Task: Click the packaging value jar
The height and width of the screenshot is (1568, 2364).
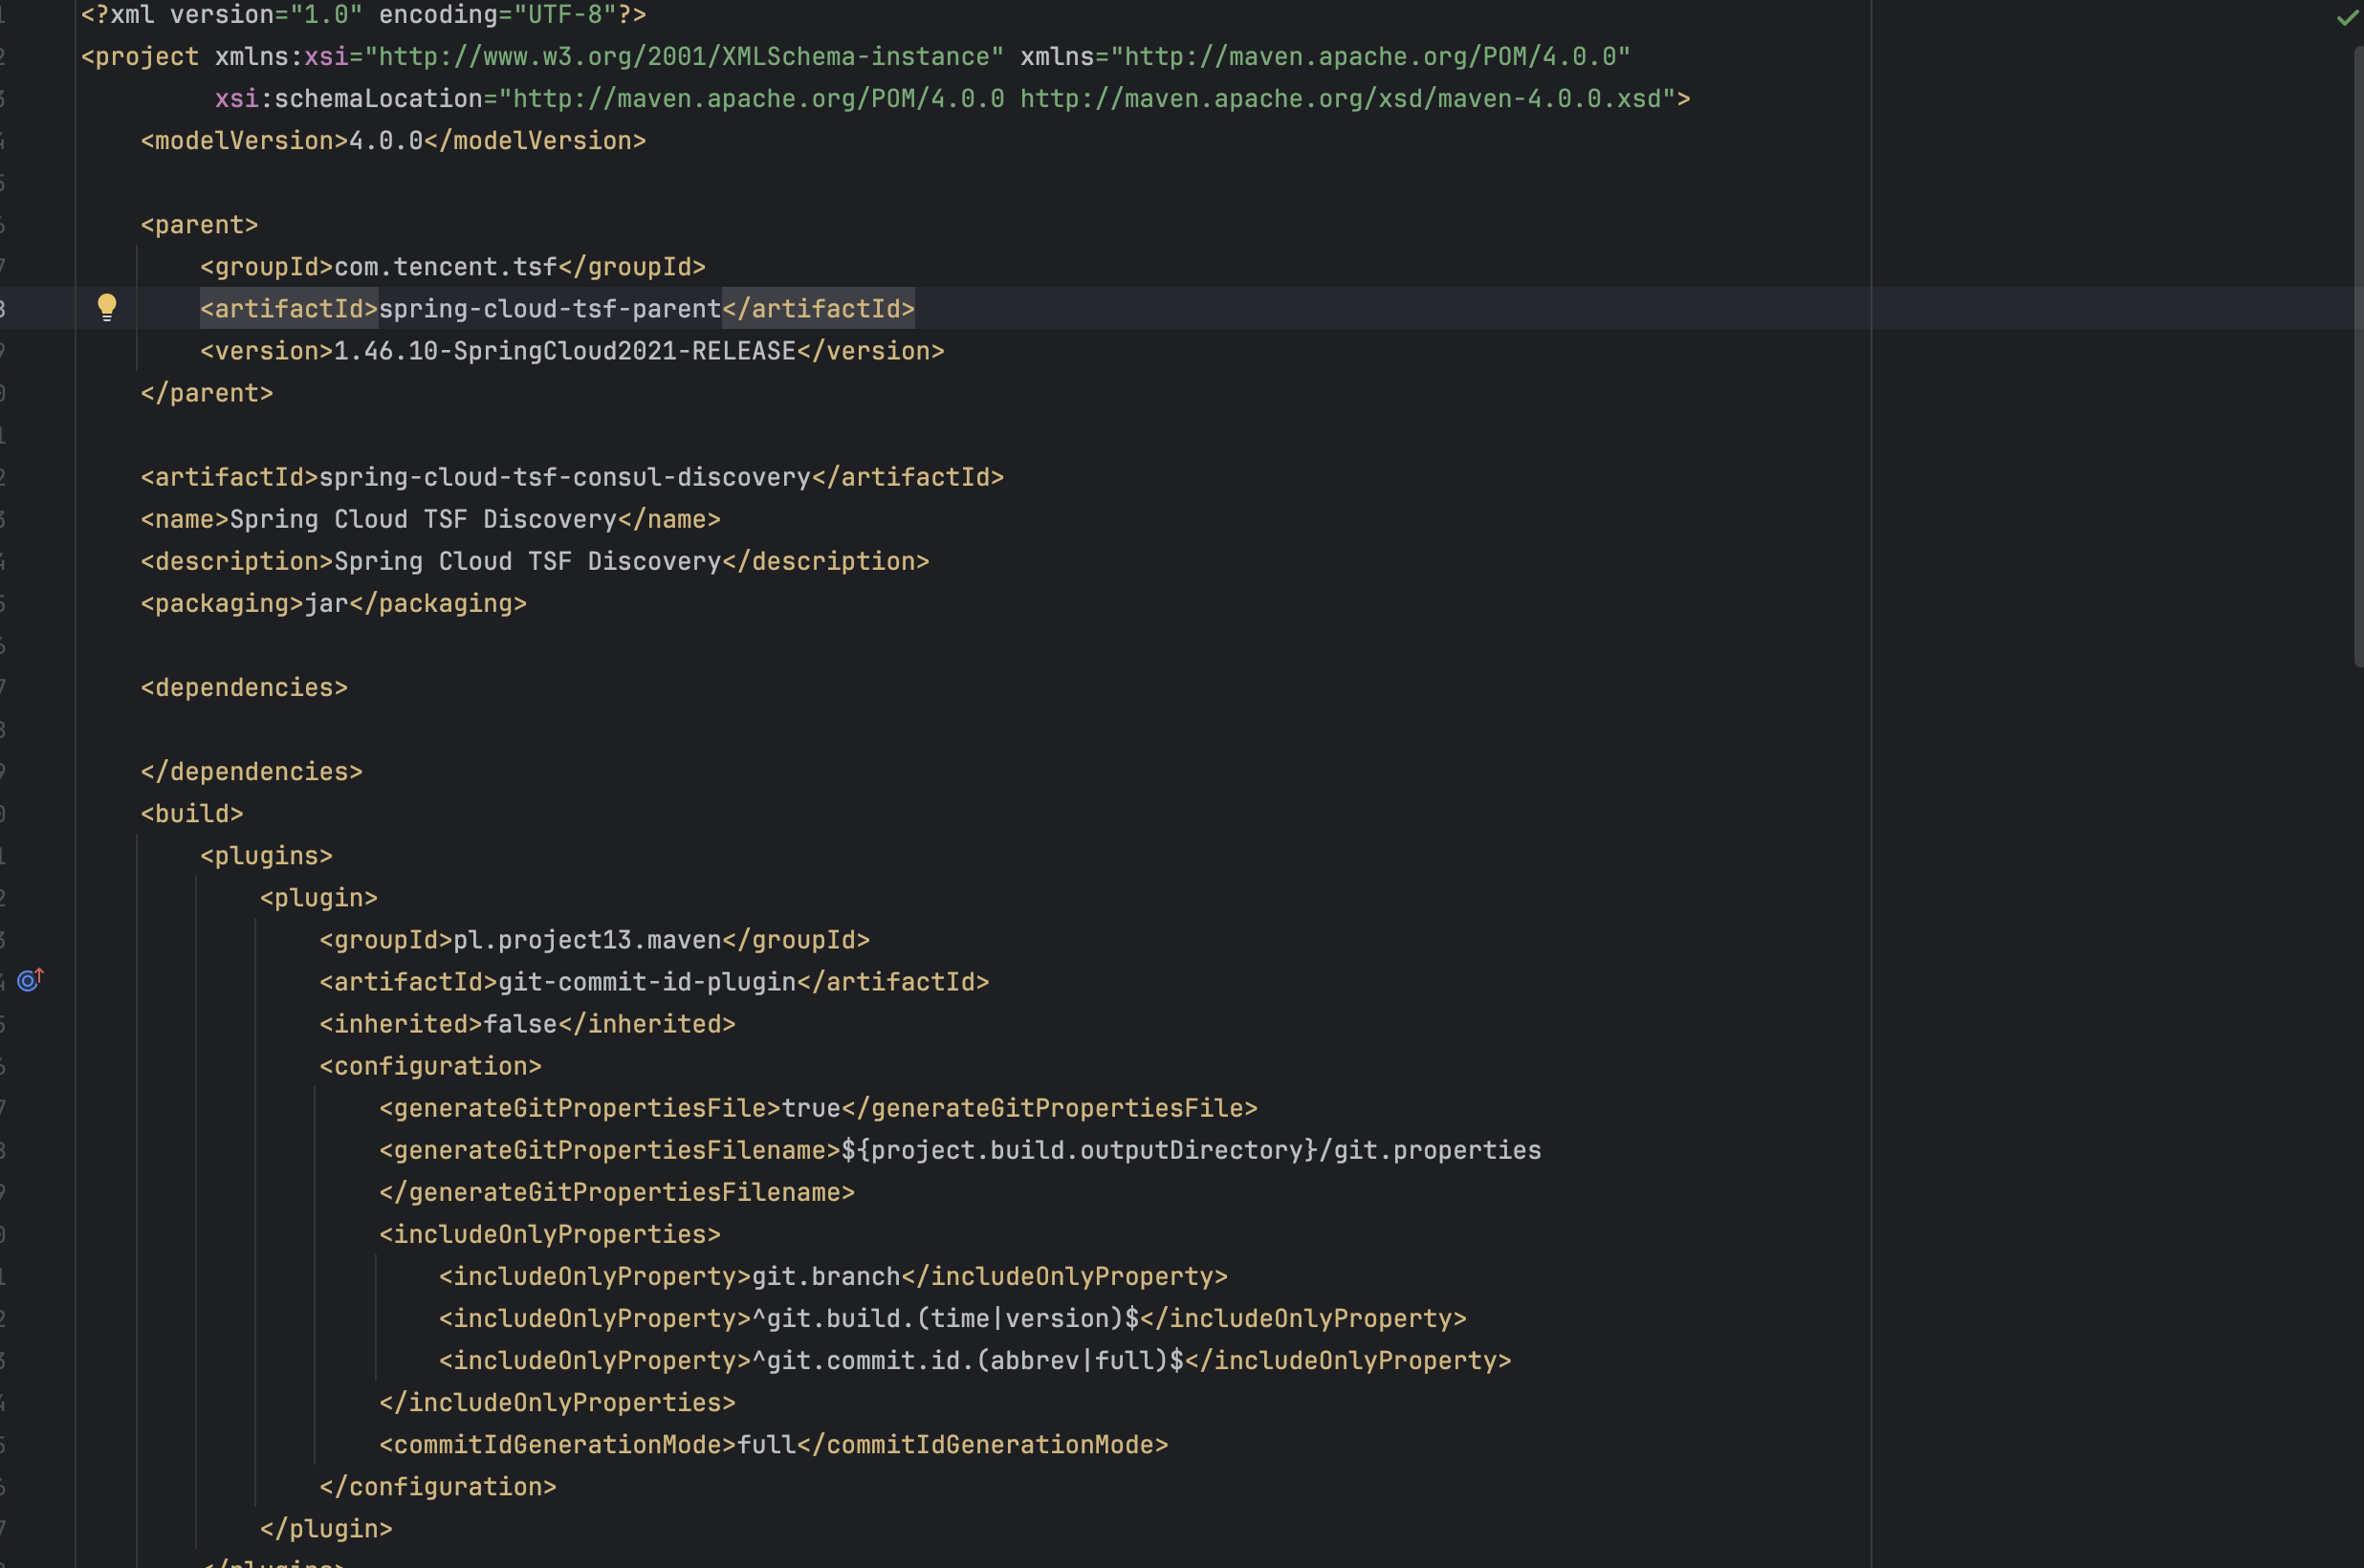Action: tap(327, 603)
